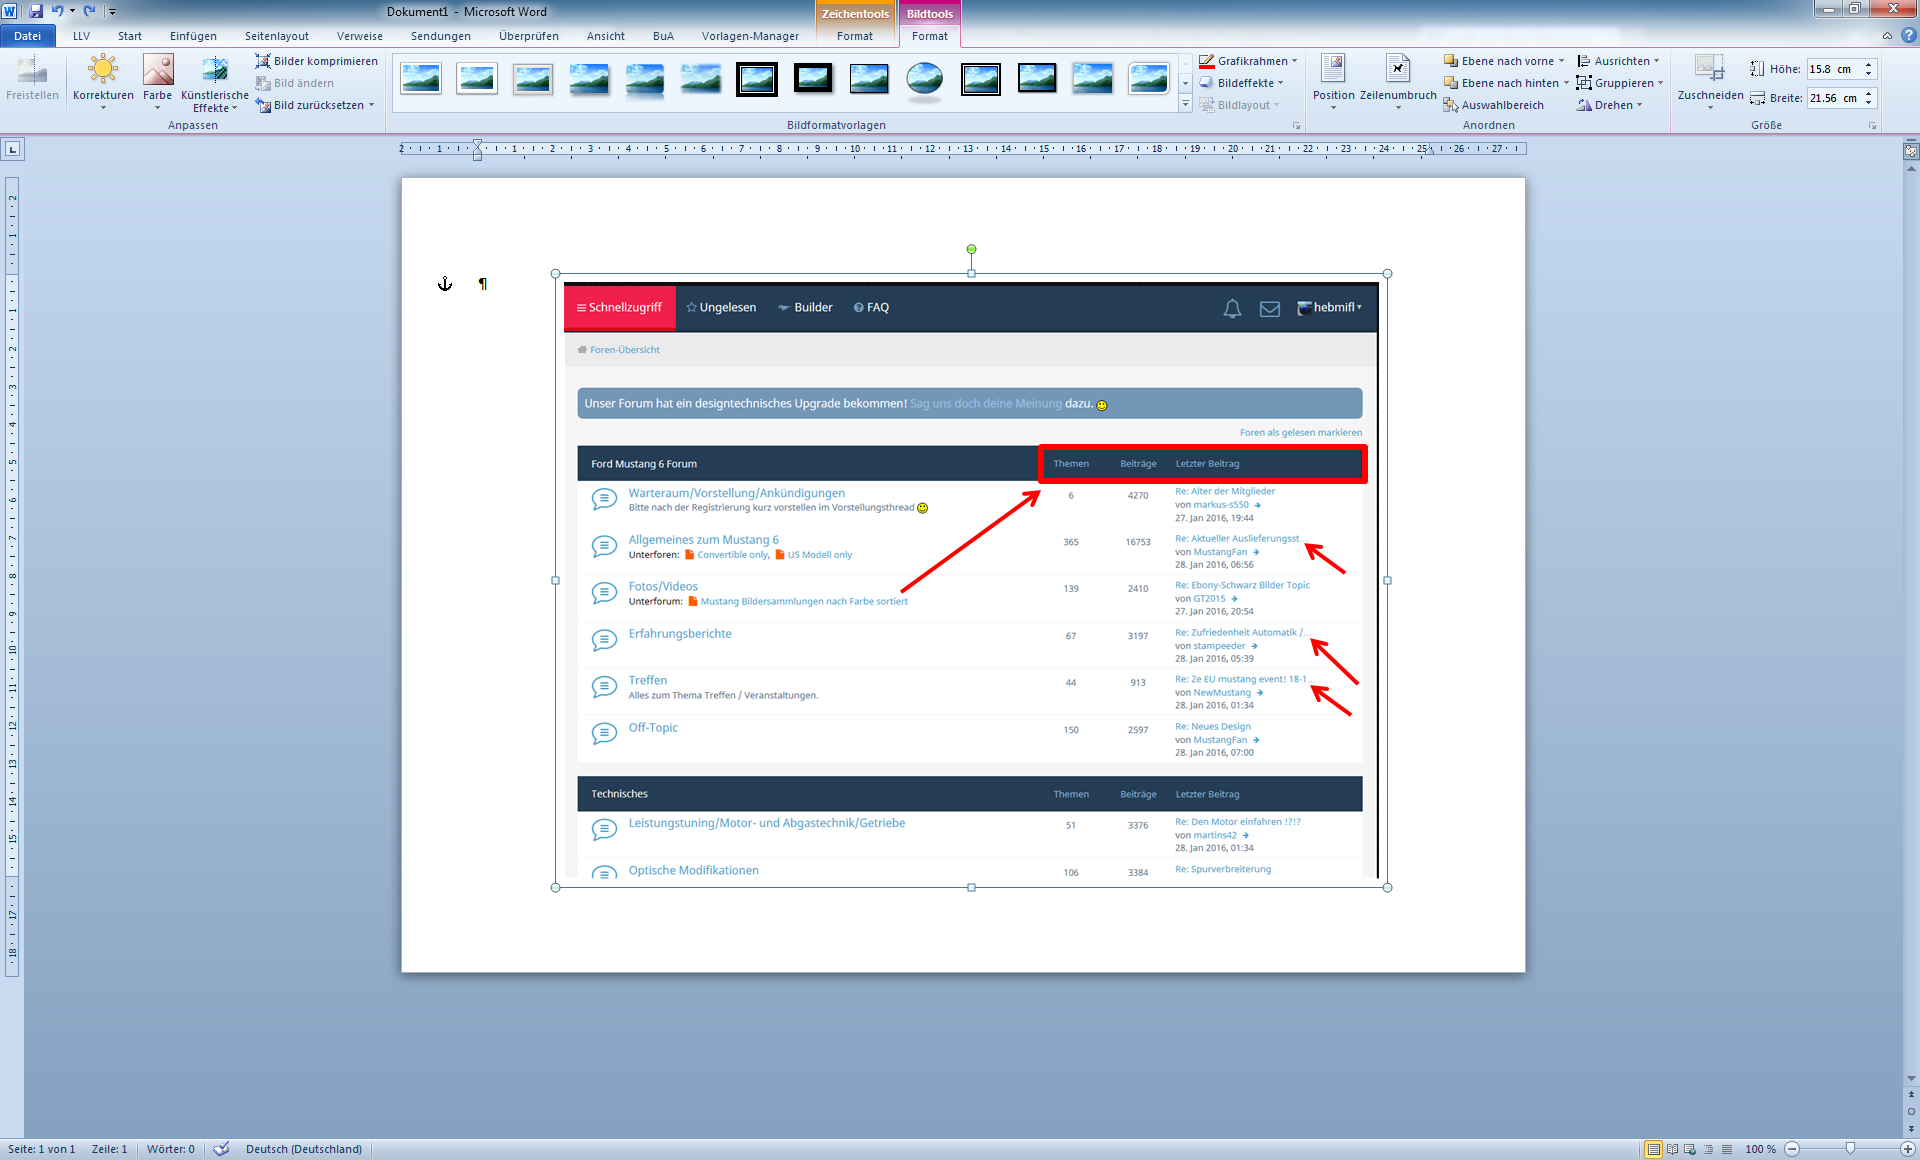1920x1160 pixels.
Task: Open the Datei tab
Action: [x=27, y=36]
